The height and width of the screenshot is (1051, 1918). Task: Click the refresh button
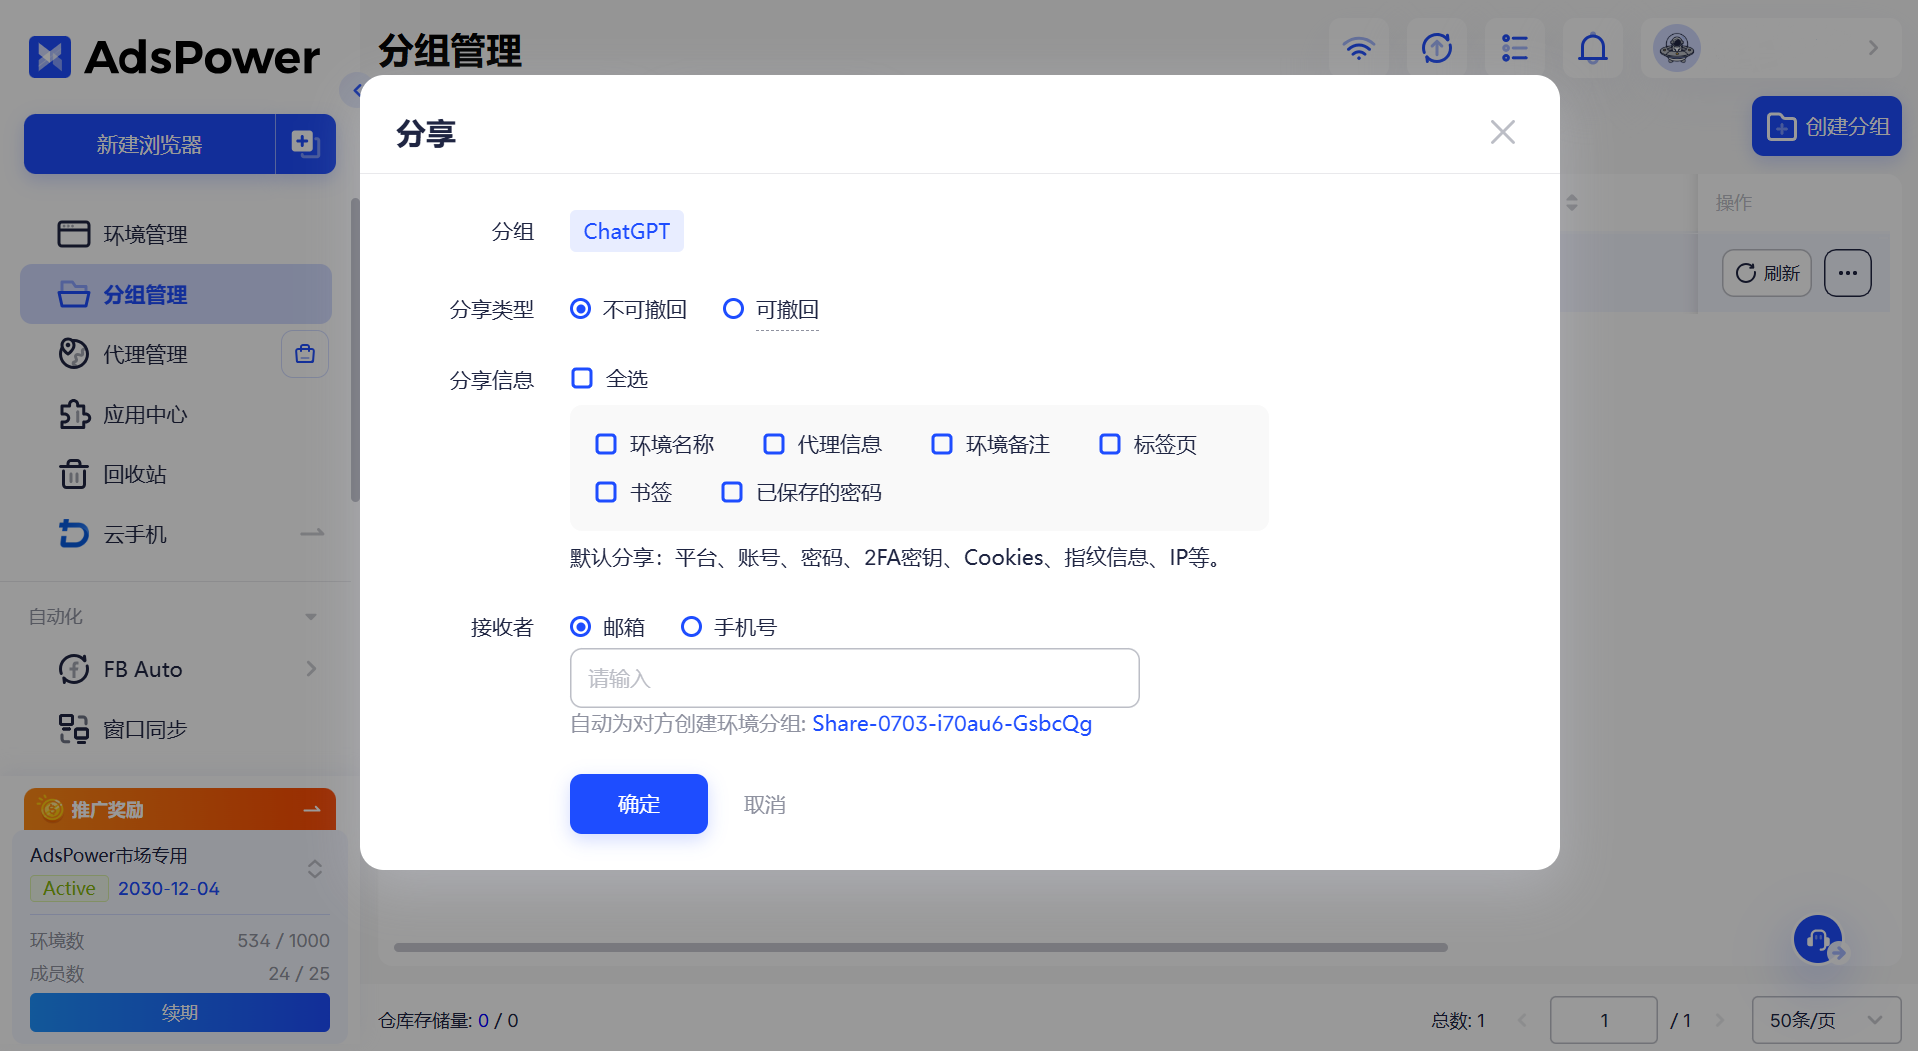[x=1767, y=273]
